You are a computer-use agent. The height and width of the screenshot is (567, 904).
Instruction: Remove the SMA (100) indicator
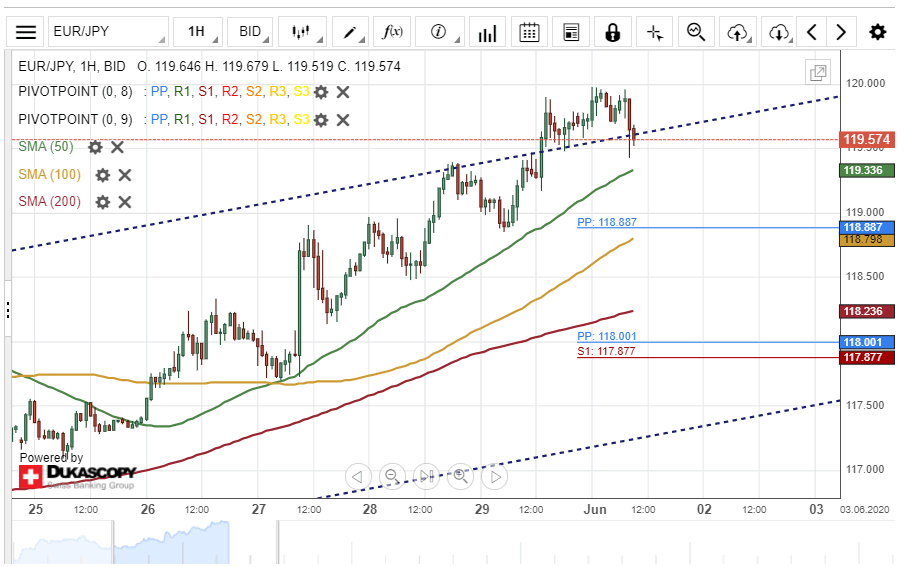click(x=125, y=175)
